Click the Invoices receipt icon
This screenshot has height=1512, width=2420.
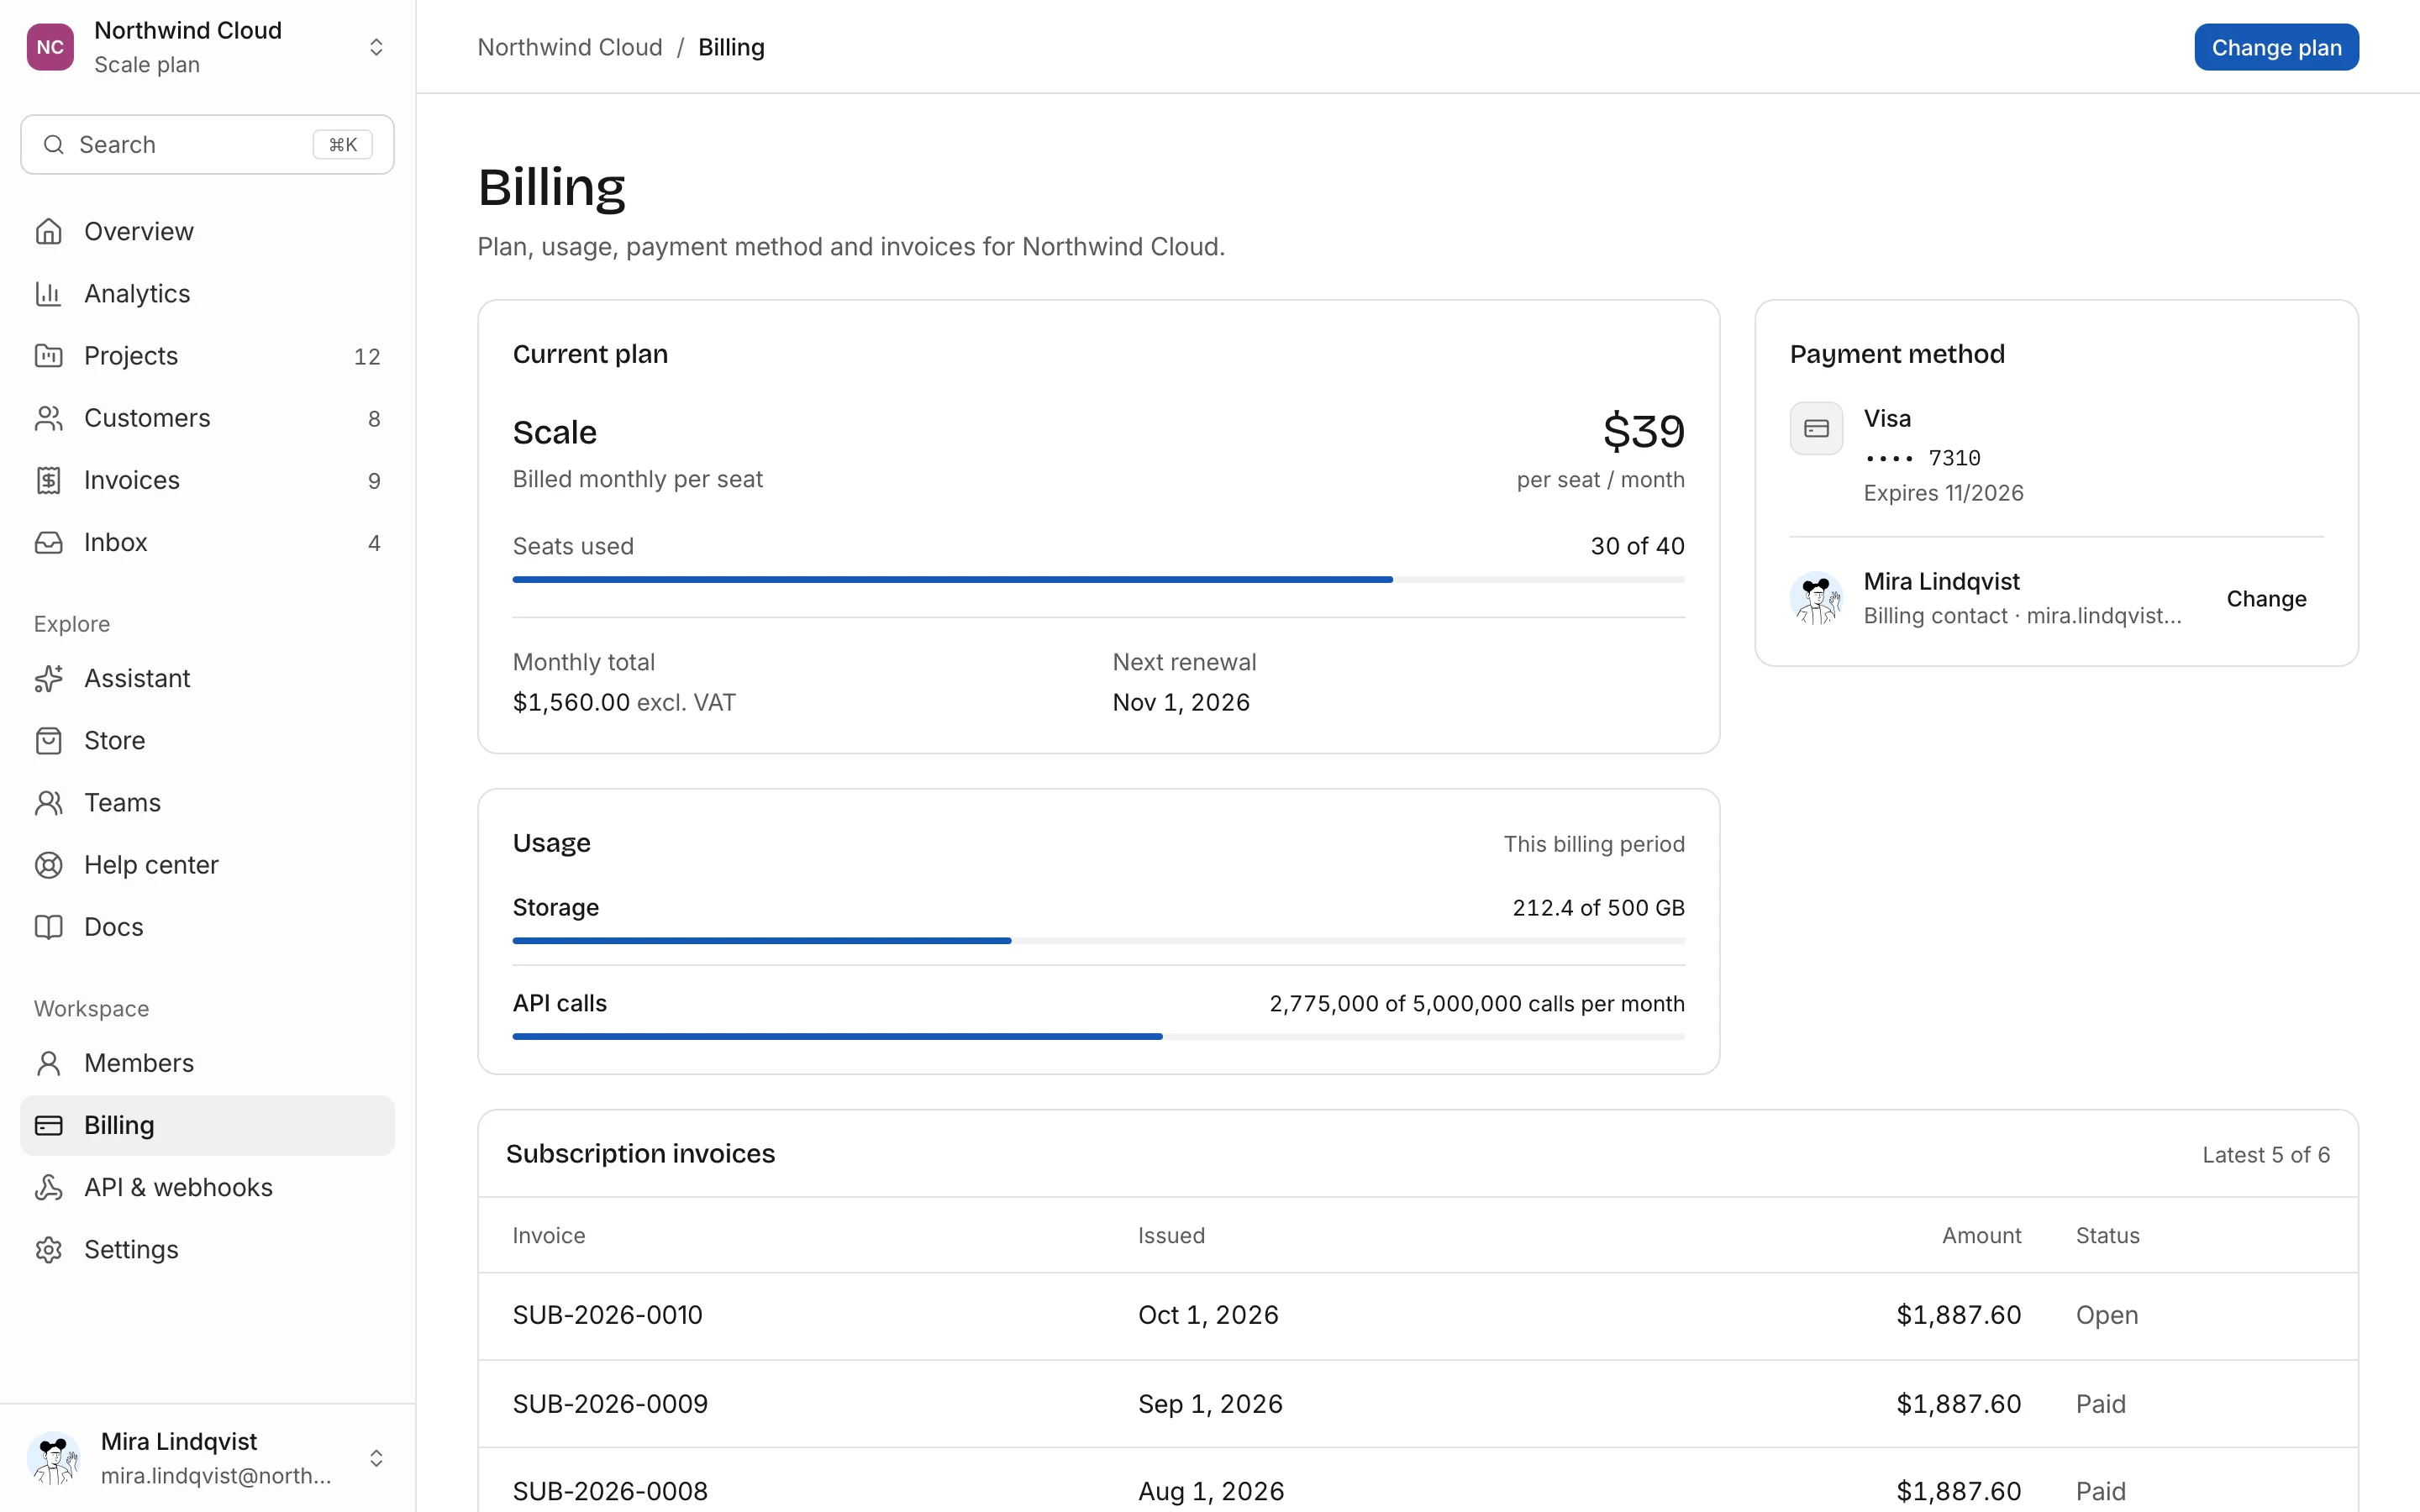coord(48,480)
